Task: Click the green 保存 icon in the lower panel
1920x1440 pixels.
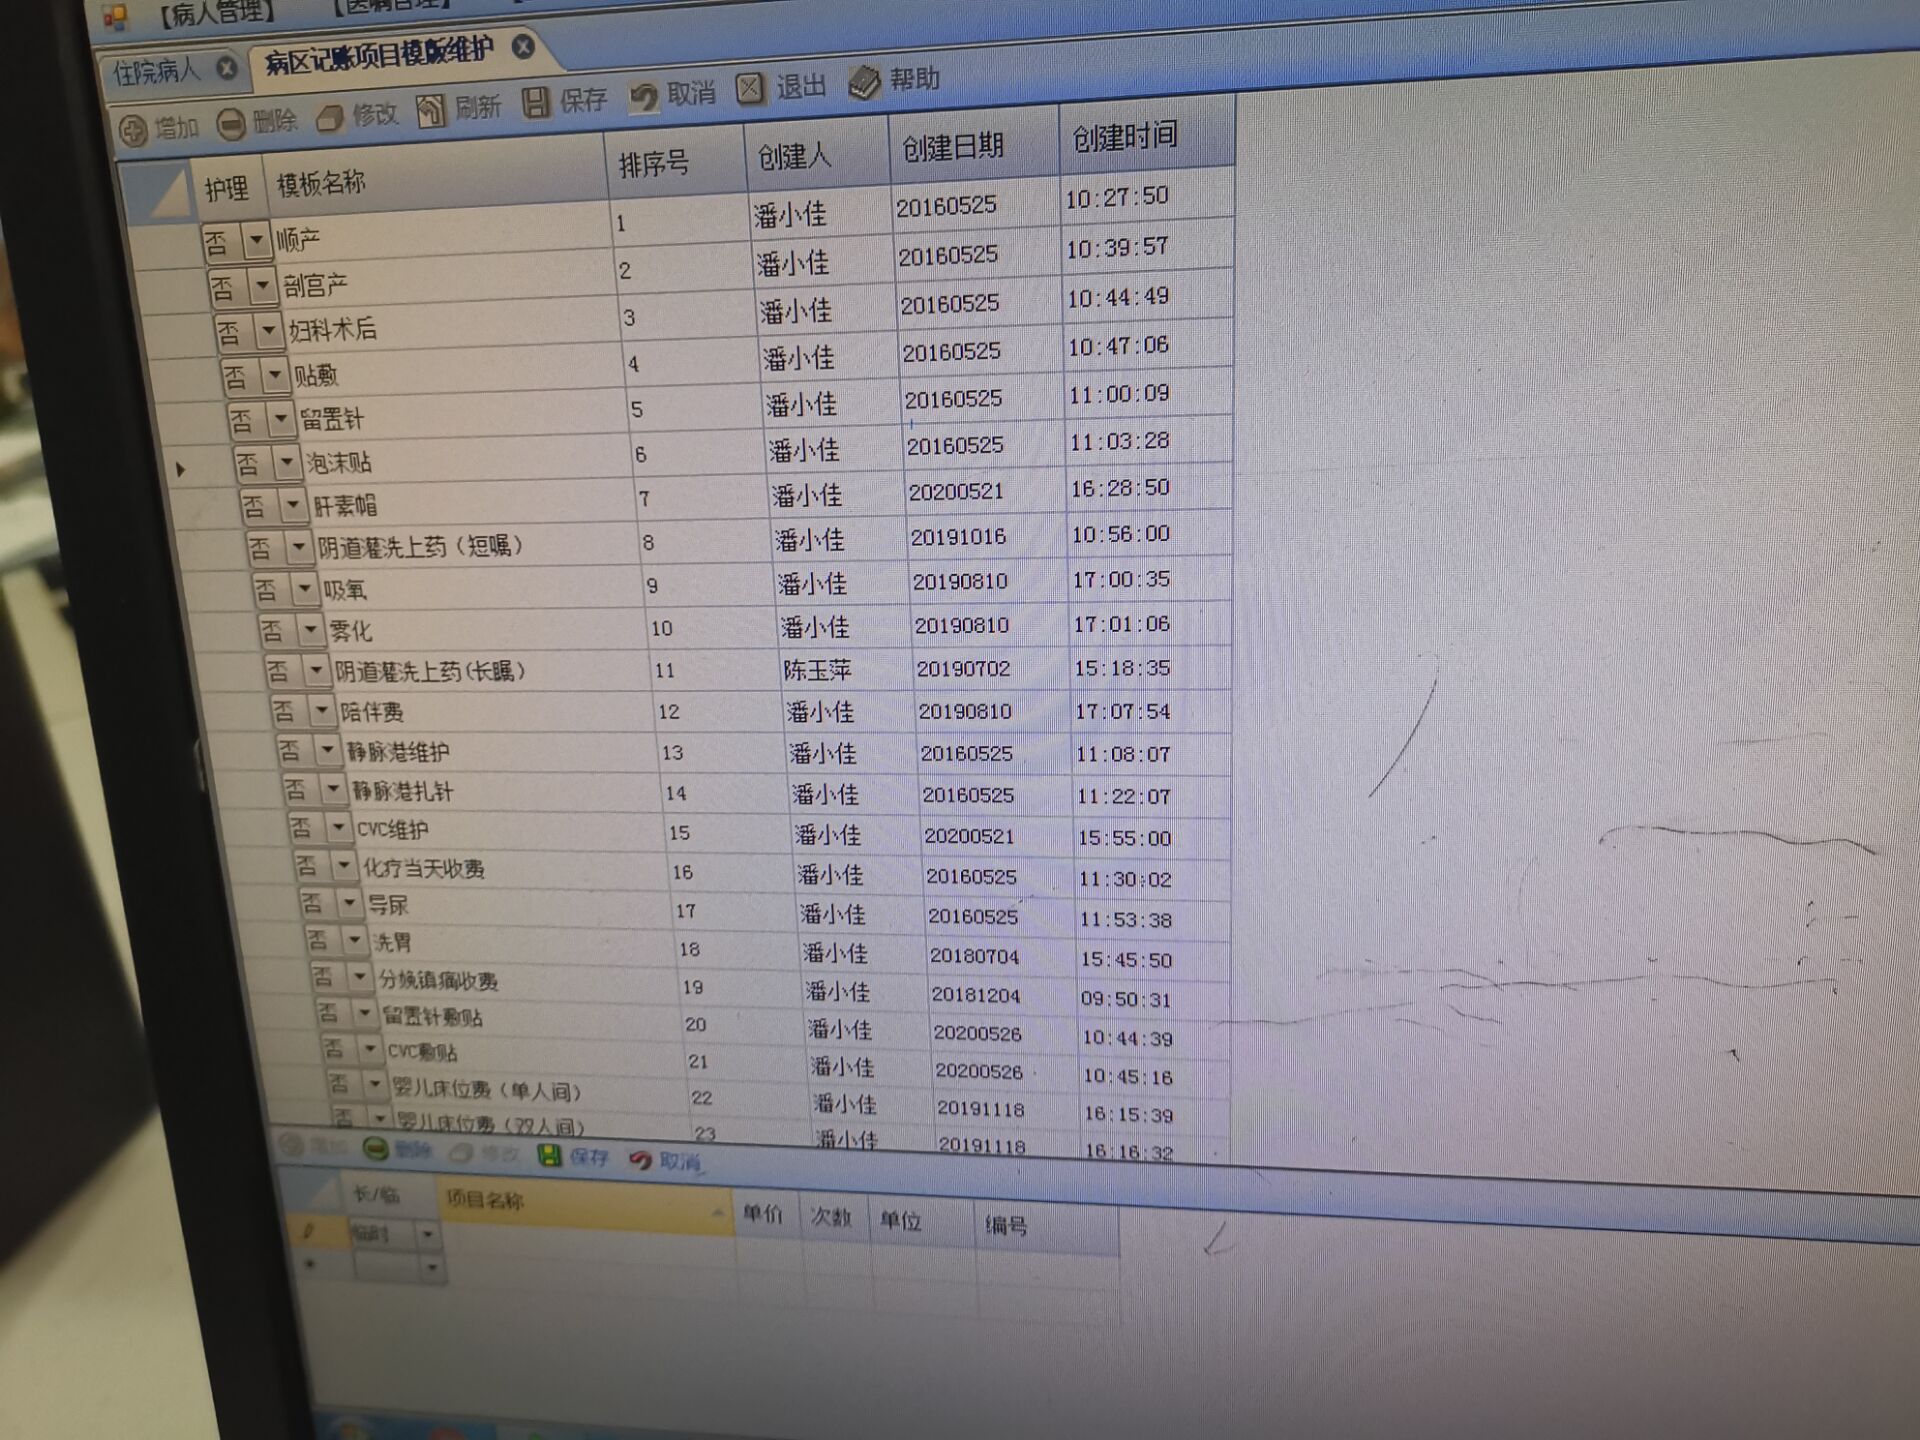Action: 550,1156
